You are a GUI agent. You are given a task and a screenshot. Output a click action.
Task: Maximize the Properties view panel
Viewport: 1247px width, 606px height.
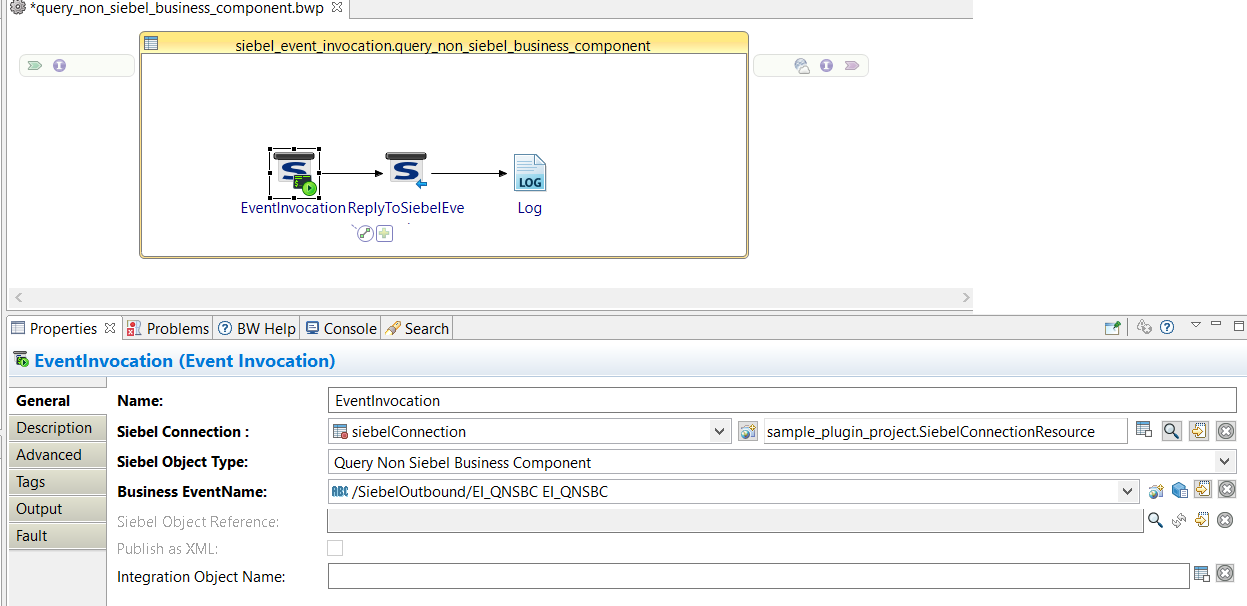coord(1238,326)
